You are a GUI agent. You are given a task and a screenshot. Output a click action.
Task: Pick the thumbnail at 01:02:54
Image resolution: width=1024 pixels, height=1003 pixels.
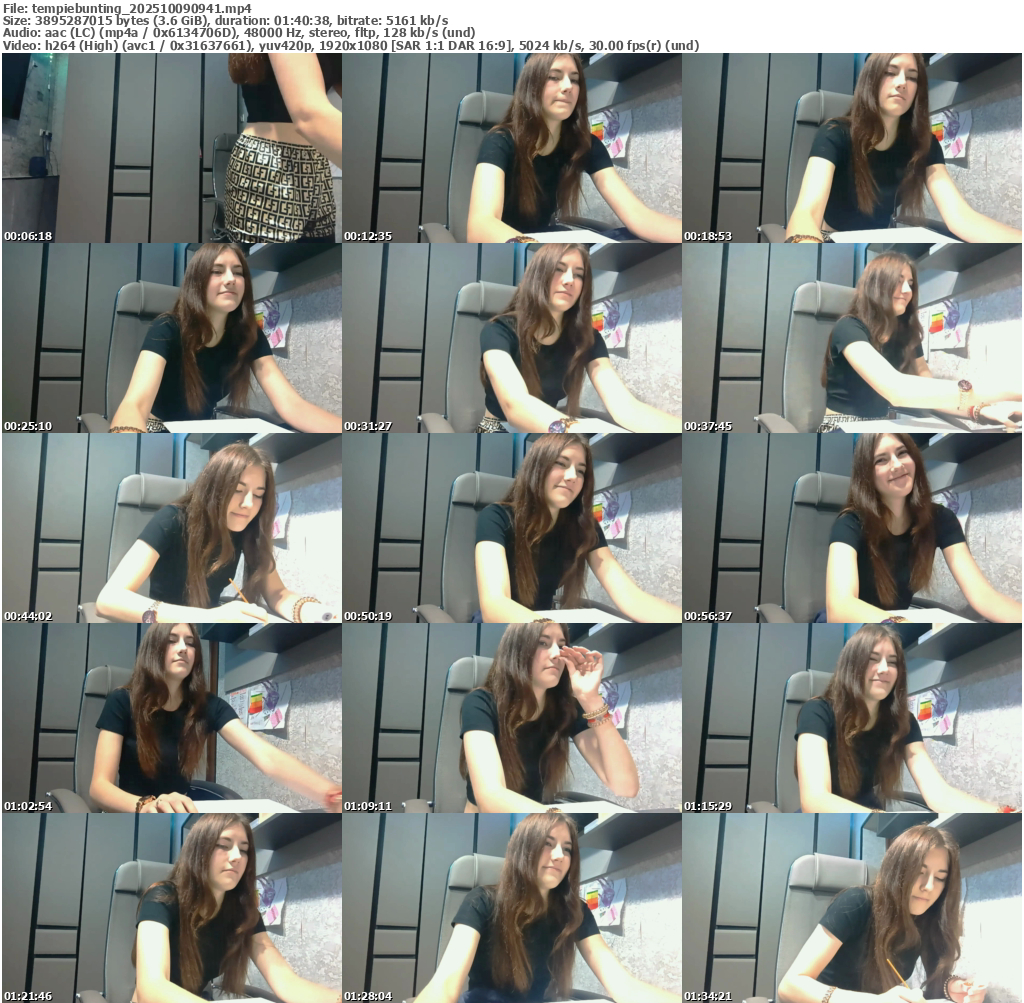coord(172,718)
